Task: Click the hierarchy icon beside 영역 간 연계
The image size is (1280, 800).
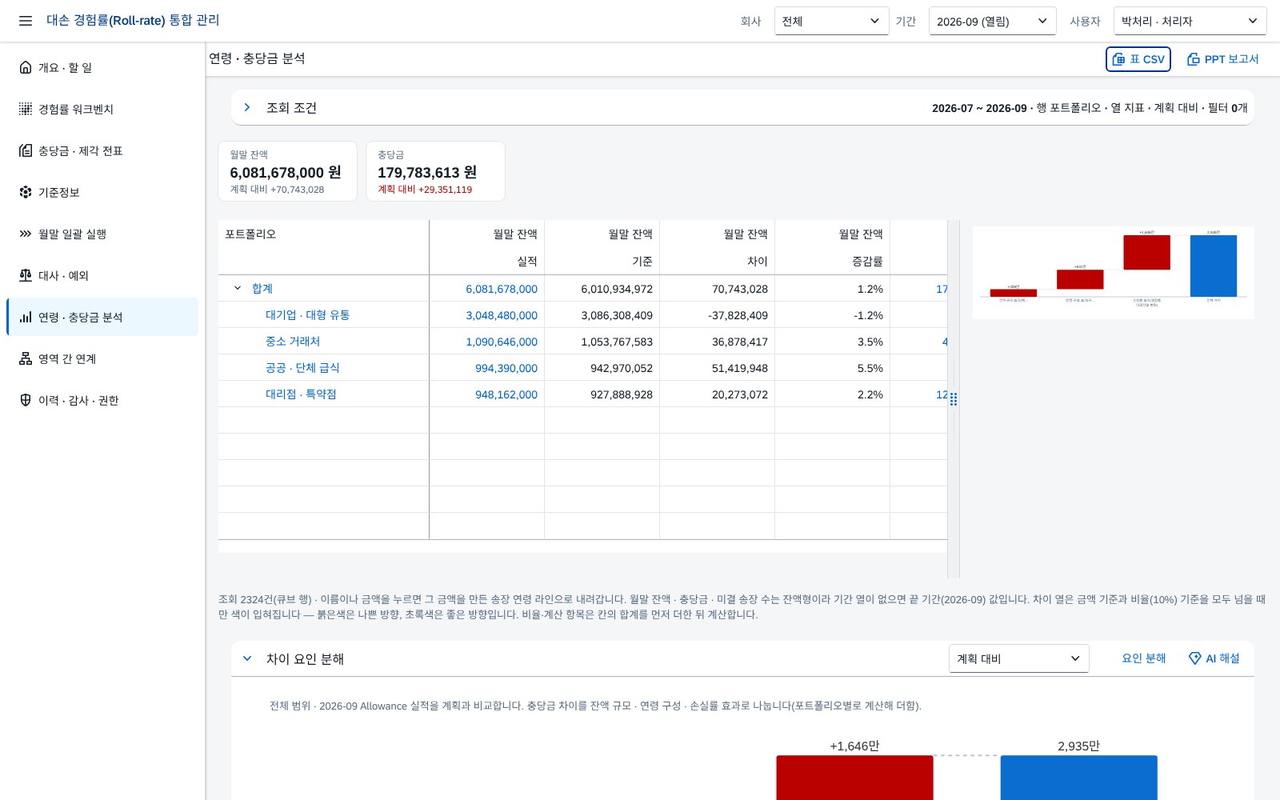Action: pyautogui.click(x=25, y=359)
